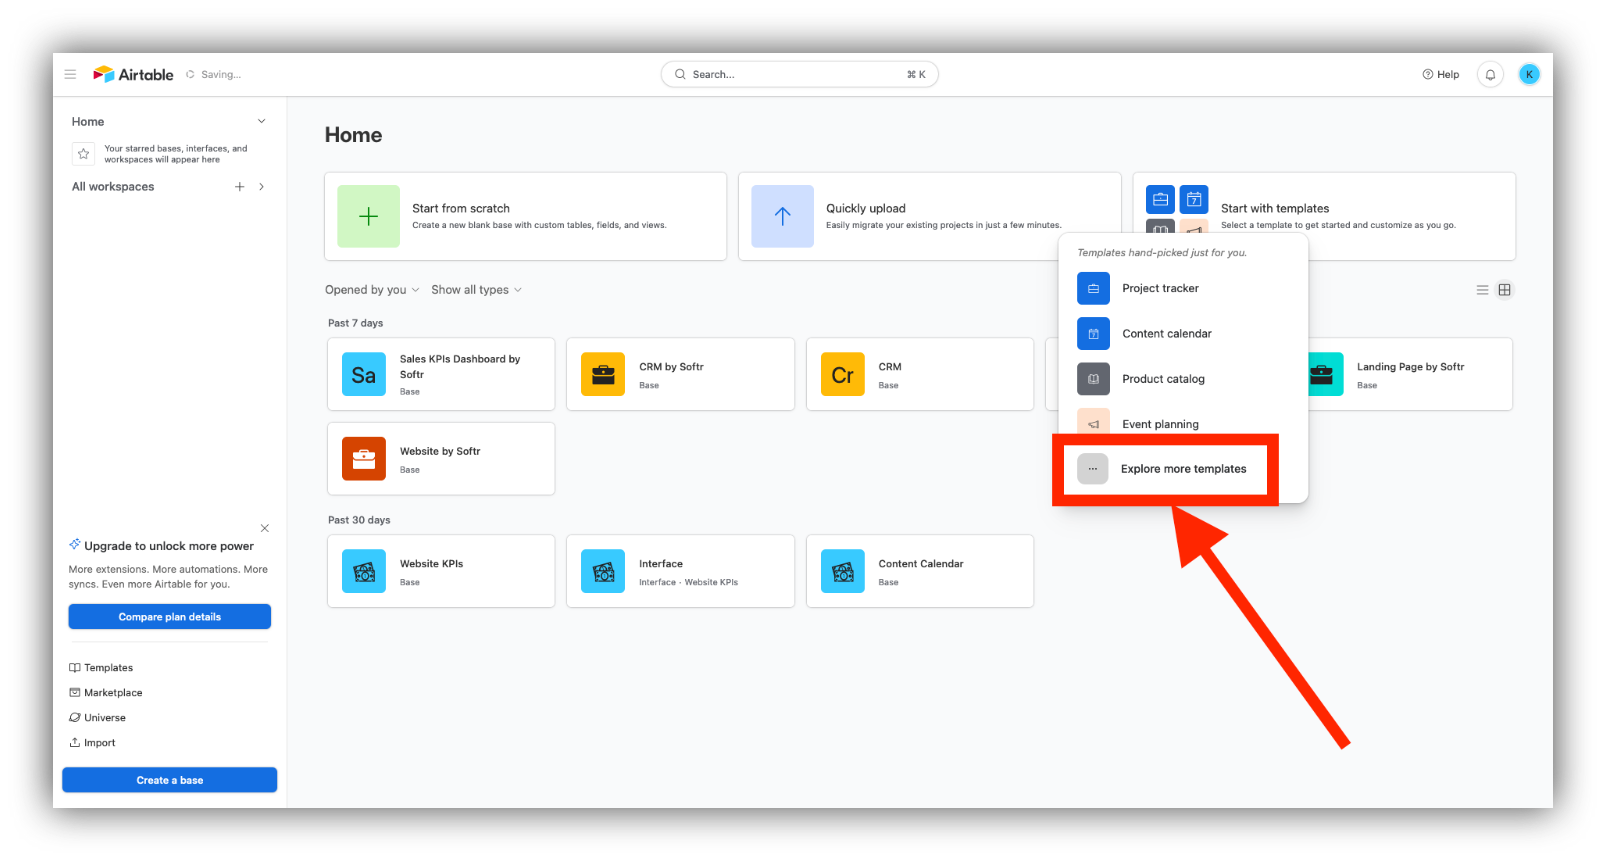Image resolution: width=1606 pixels, height=861 pixels.
Task: Choose Explore more templates
Action: (1165, 469)
